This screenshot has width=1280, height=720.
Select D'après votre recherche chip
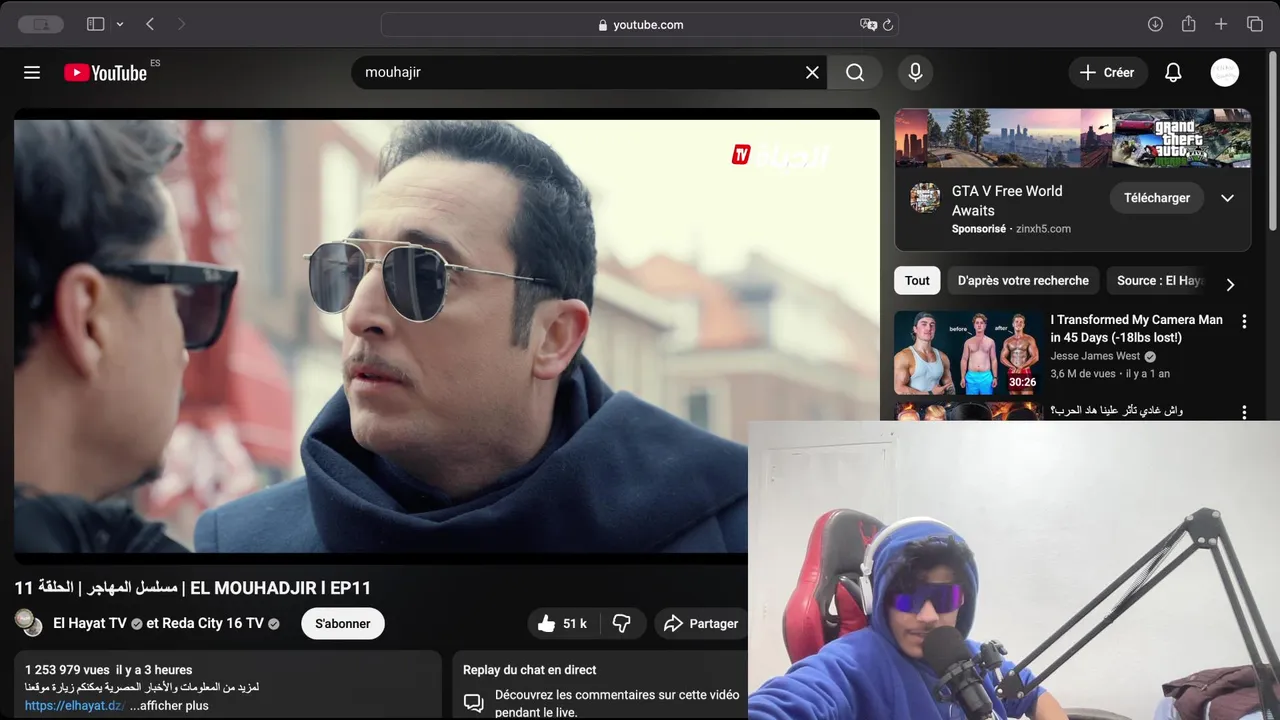pyautogui.click(x=1023, y=281)
